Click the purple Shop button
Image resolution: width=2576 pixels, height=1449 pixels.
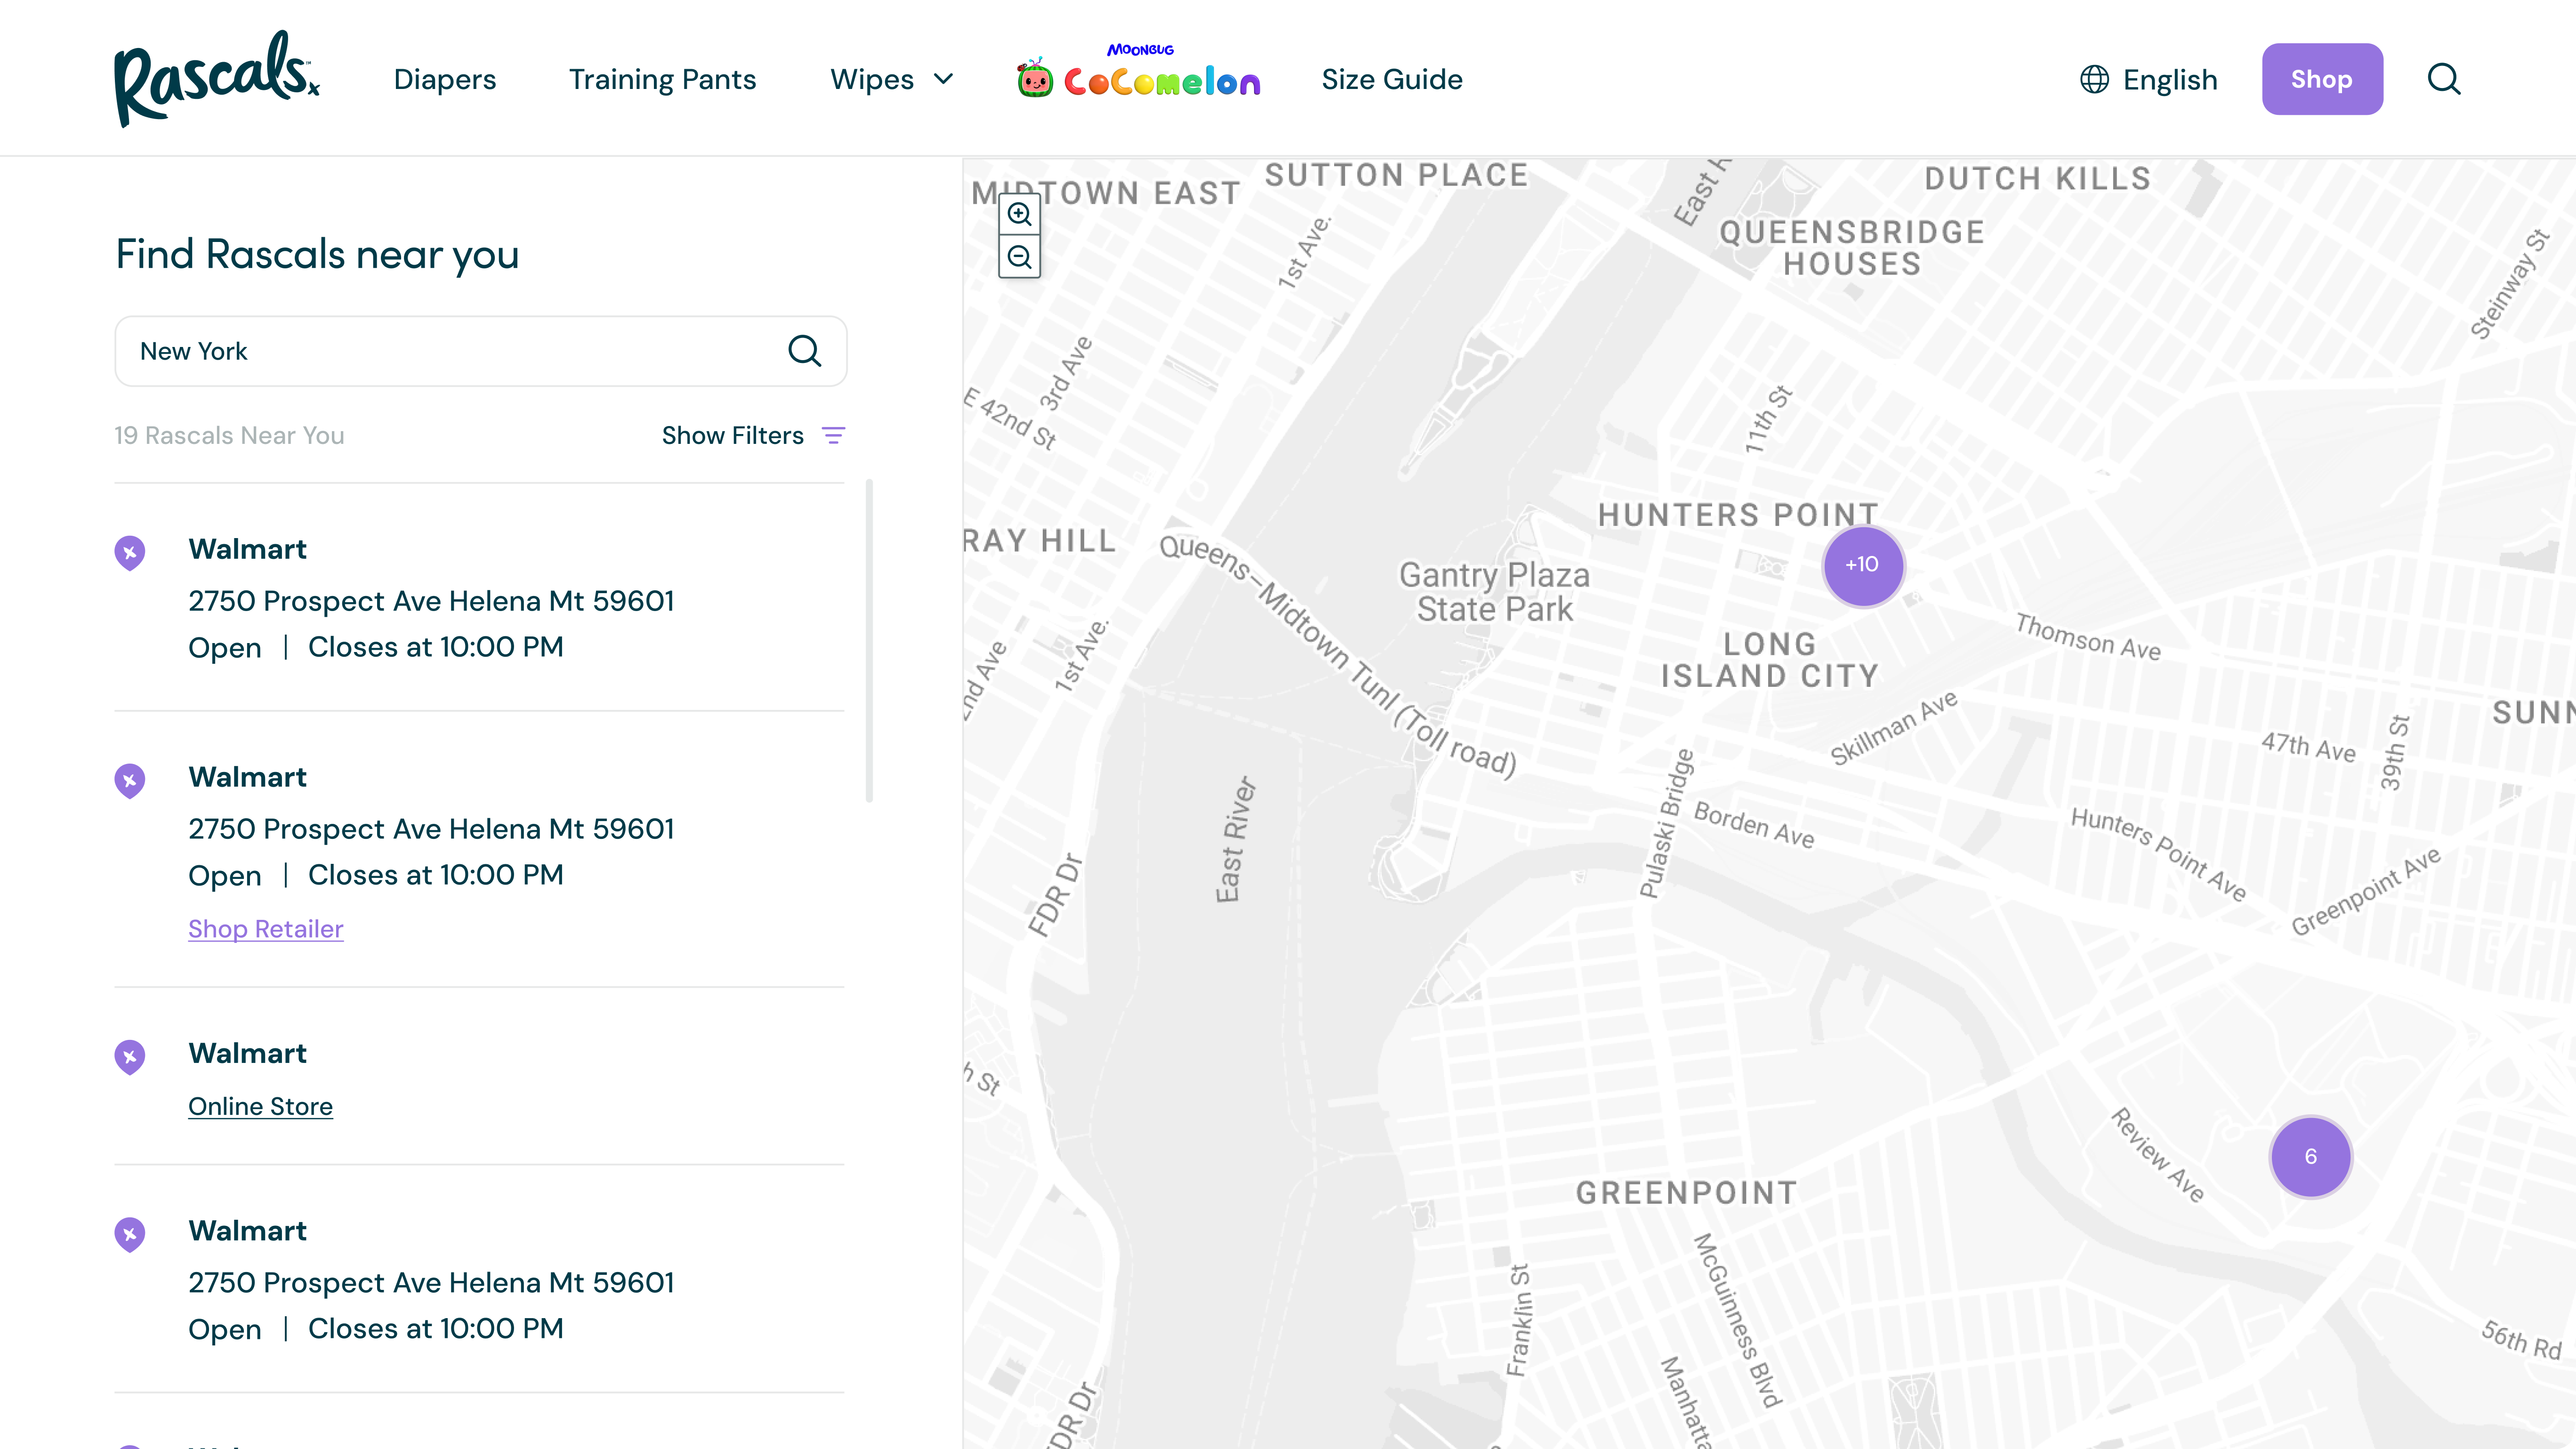click(2322, 79)
